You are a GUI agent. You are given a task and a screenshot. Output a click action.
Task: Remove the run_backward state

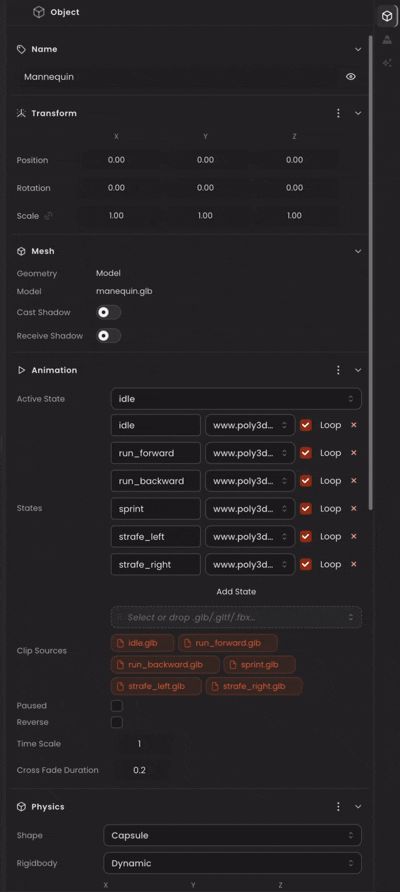(353, 481)
